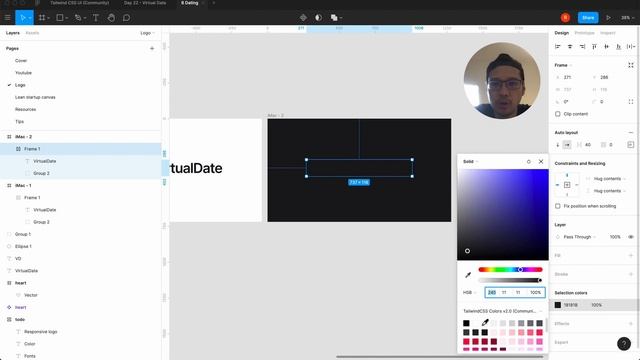Add a Stroke with the plus icon

pyautogui.click(x=631, y=274)
